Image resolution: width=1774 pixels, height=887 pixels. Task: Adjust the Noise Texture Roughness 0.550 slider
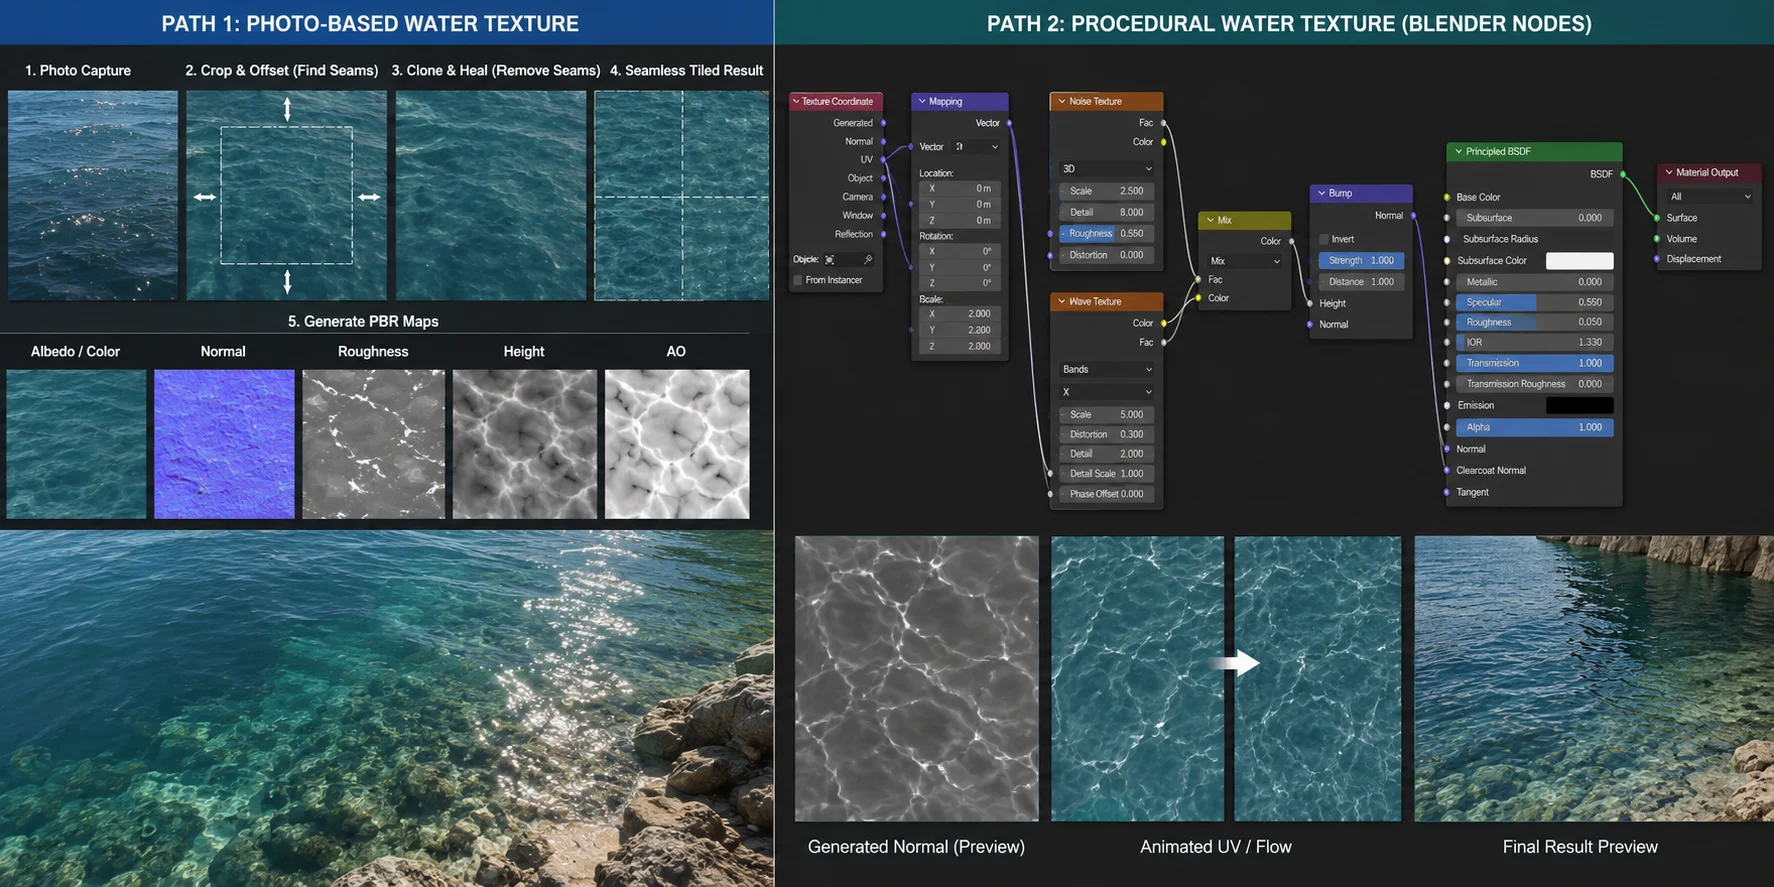click(x=1107, y=233)
